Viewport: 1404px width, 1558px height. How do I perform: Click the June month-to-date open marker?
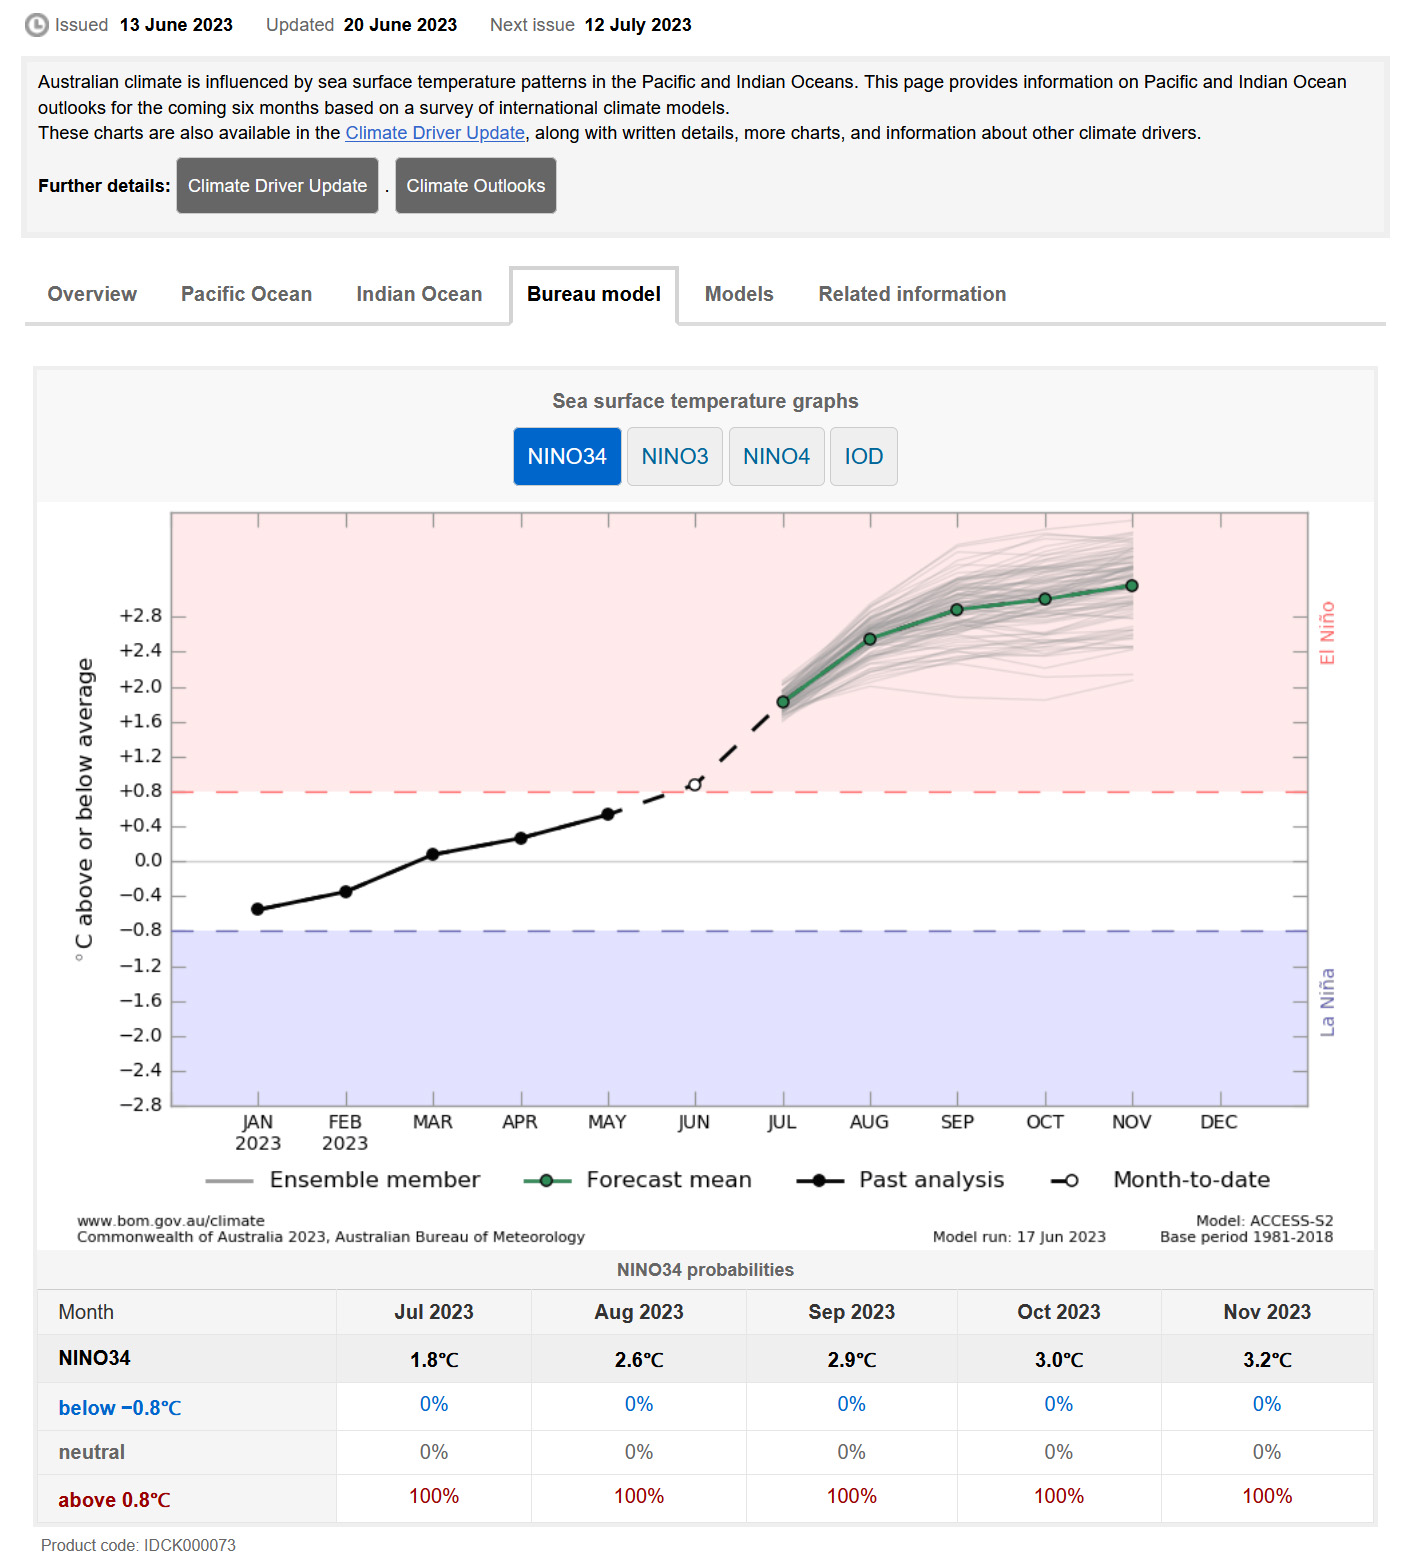(694, 785)
